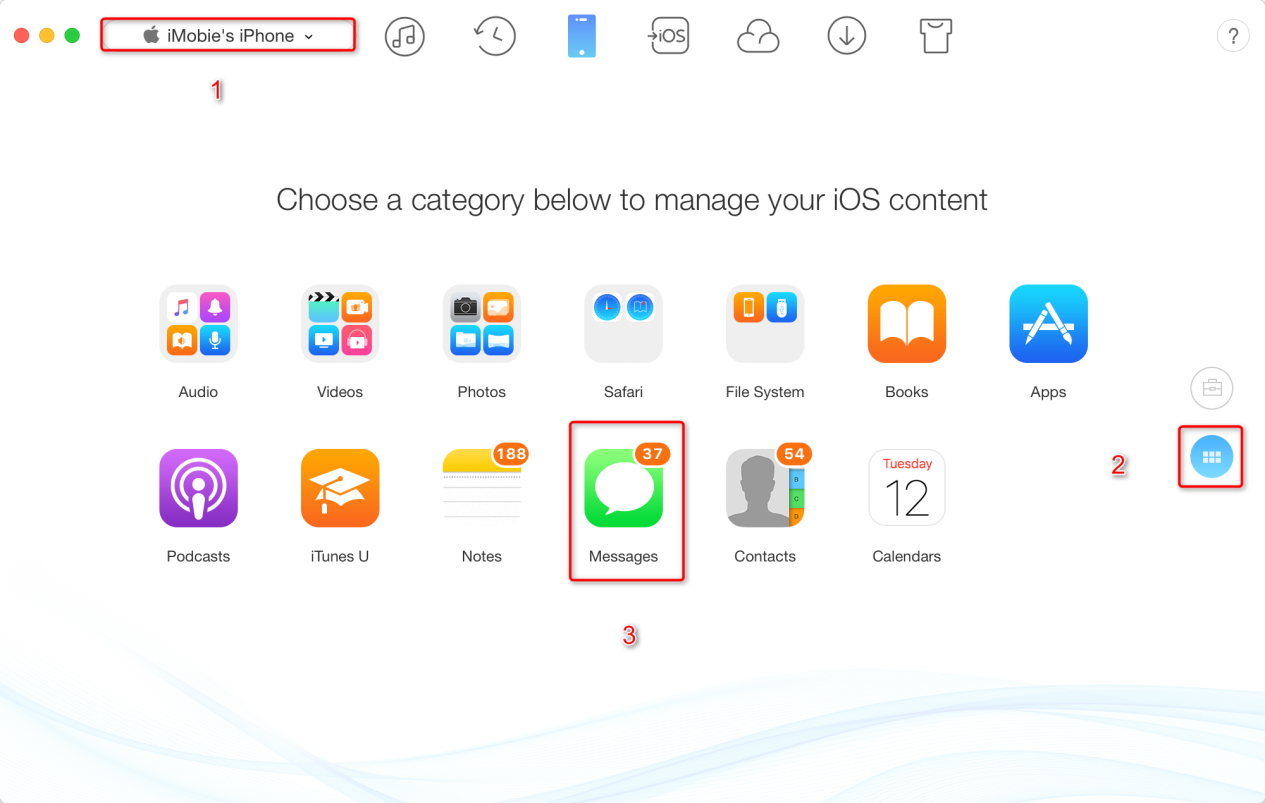The image size is (1265, 803).
Task: Select the Device Manager phone tab
Action: pos(582,36)
